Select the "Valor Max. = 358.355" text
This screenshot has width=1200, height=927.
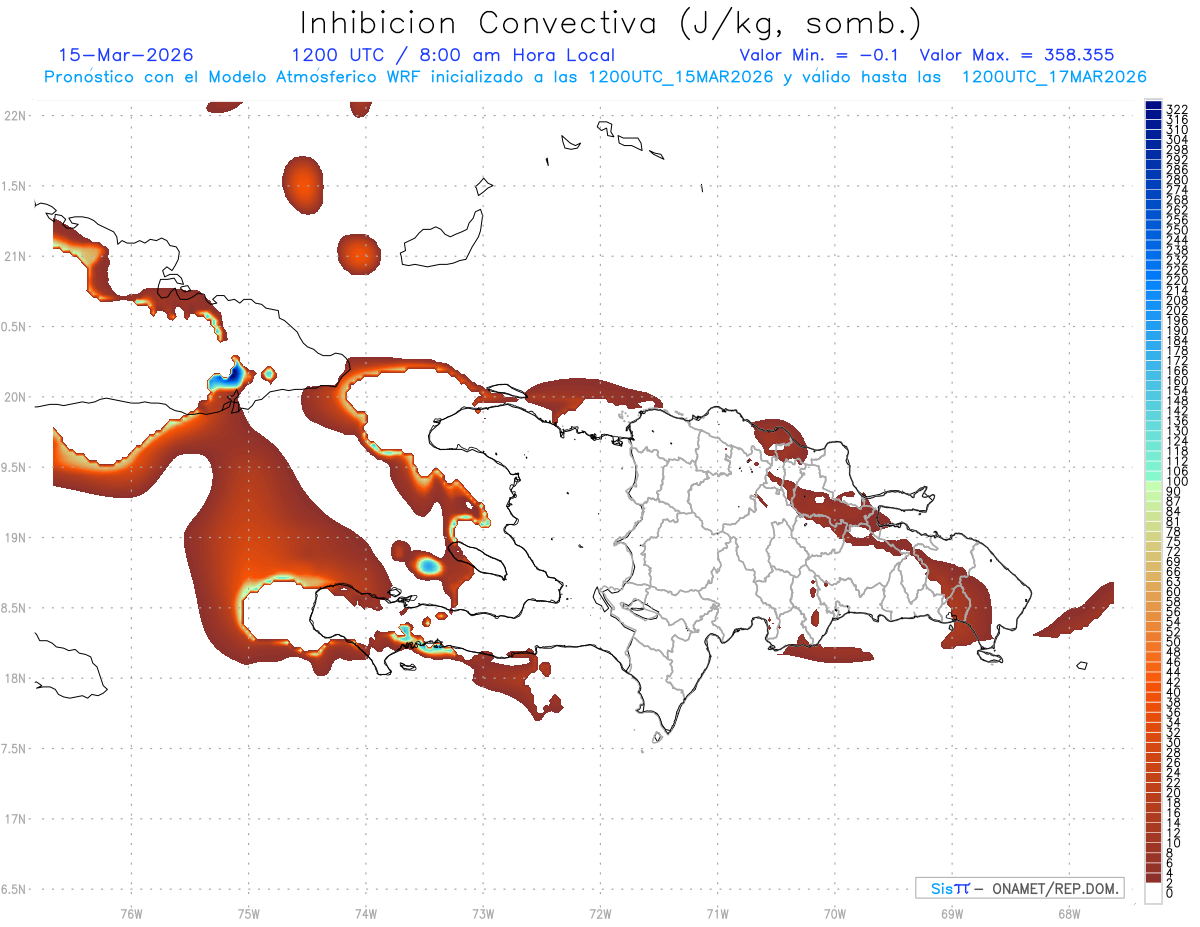(x=1016, y=55)
